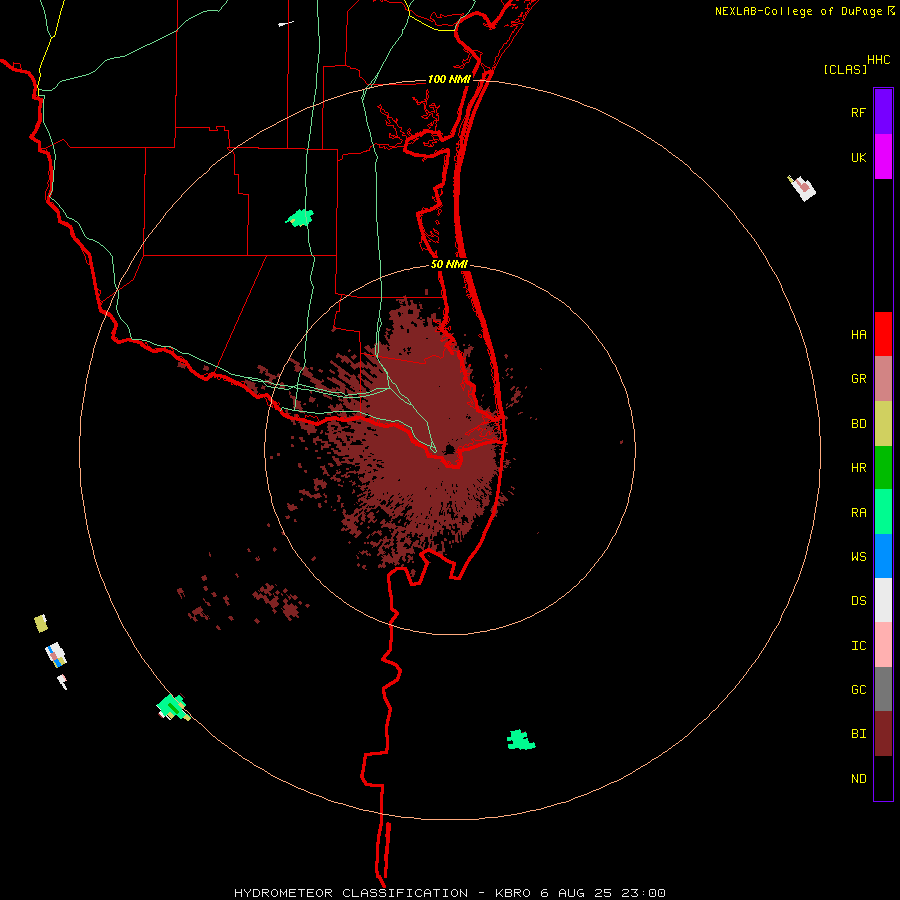Click the green rain echo offshore to the southeast
Viewport: 900px width, 900px height.
[521, 740]
